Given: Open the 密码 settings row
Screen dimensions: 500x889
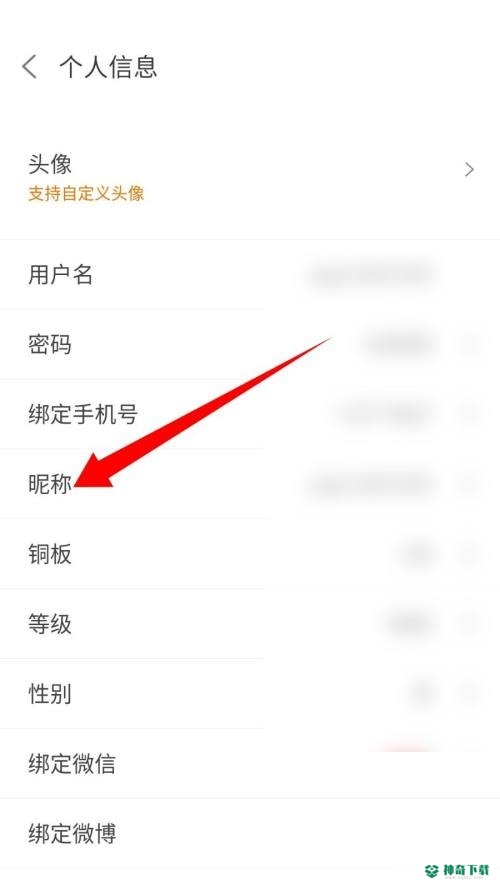Looking at the screenshot, I should pos(250,344).
